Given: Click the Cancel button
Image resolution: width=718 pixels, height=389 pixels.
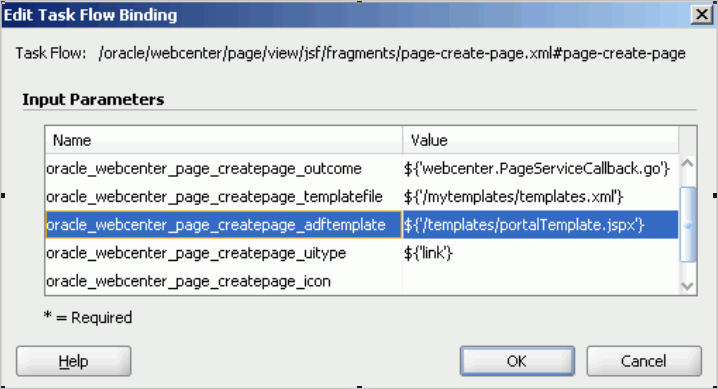Looking at the screenshot, I should pyautogui.click(x=643, y=361).
